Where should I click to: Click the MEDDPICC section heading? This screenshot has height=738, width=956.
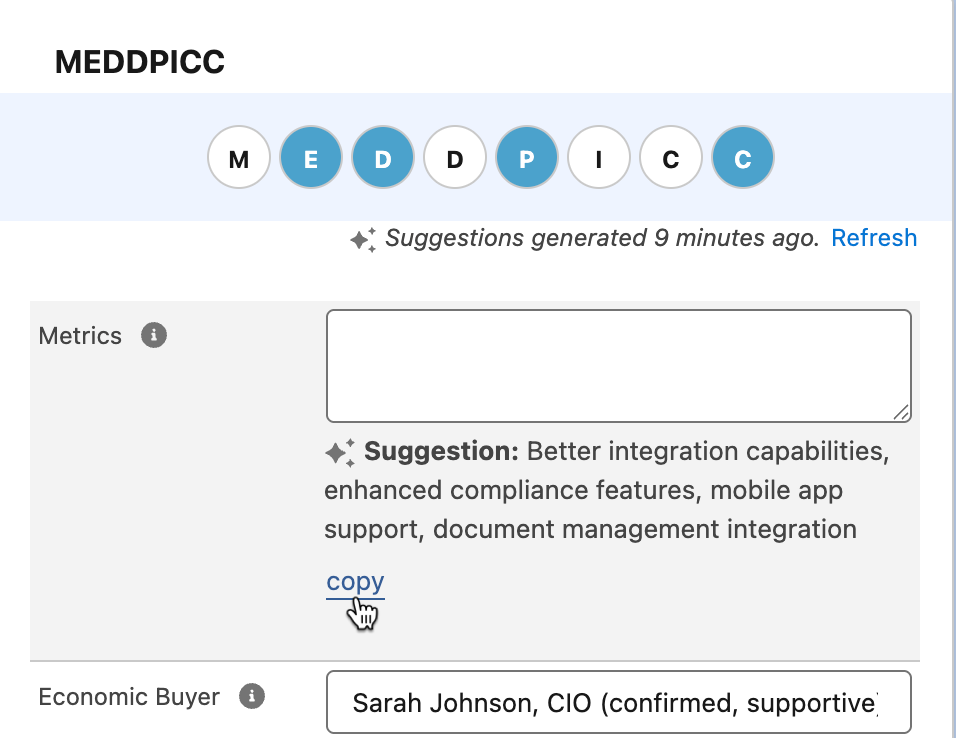pos(140,62)
